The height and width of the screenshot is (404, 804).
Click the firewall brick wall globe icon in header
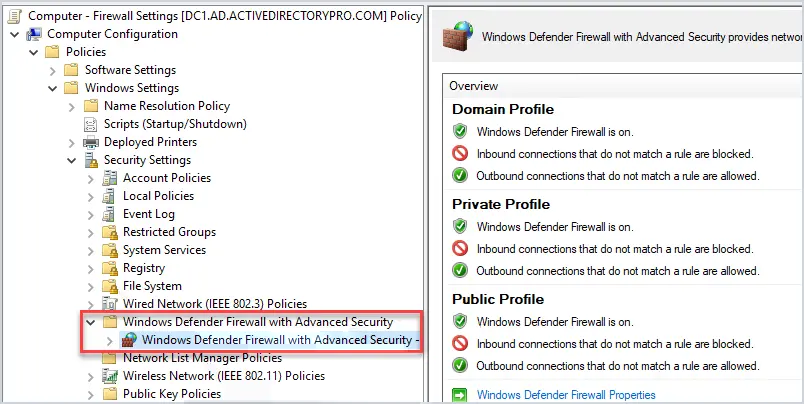coord(457,37)
